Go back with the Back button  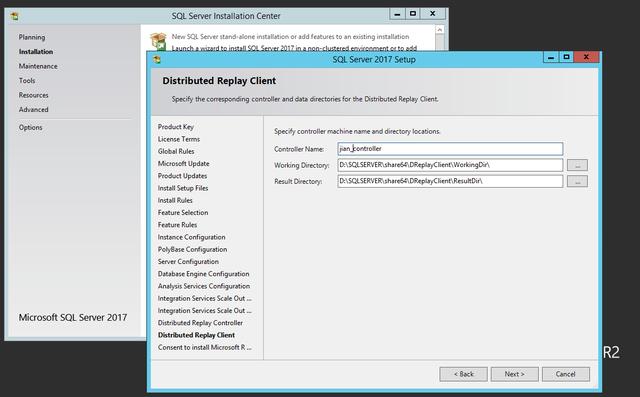(x=463, y=374)
